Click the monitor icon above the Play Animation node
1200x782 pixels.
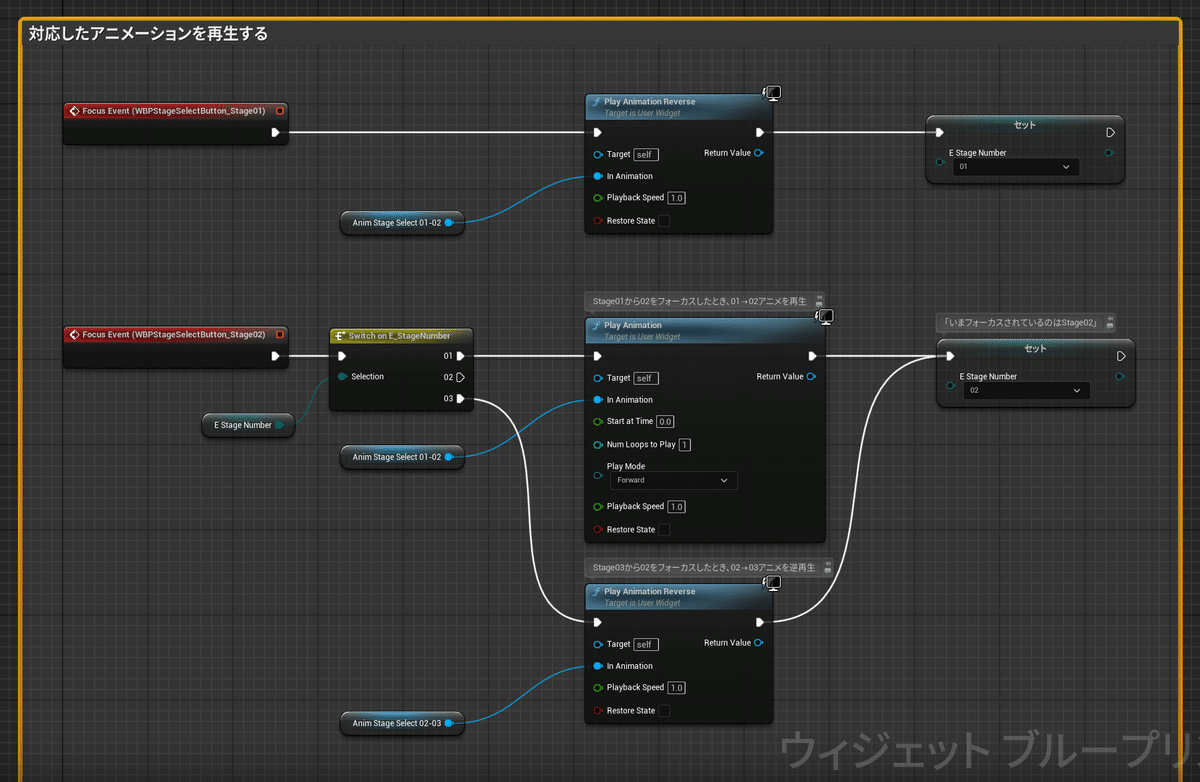click(826, 317)
